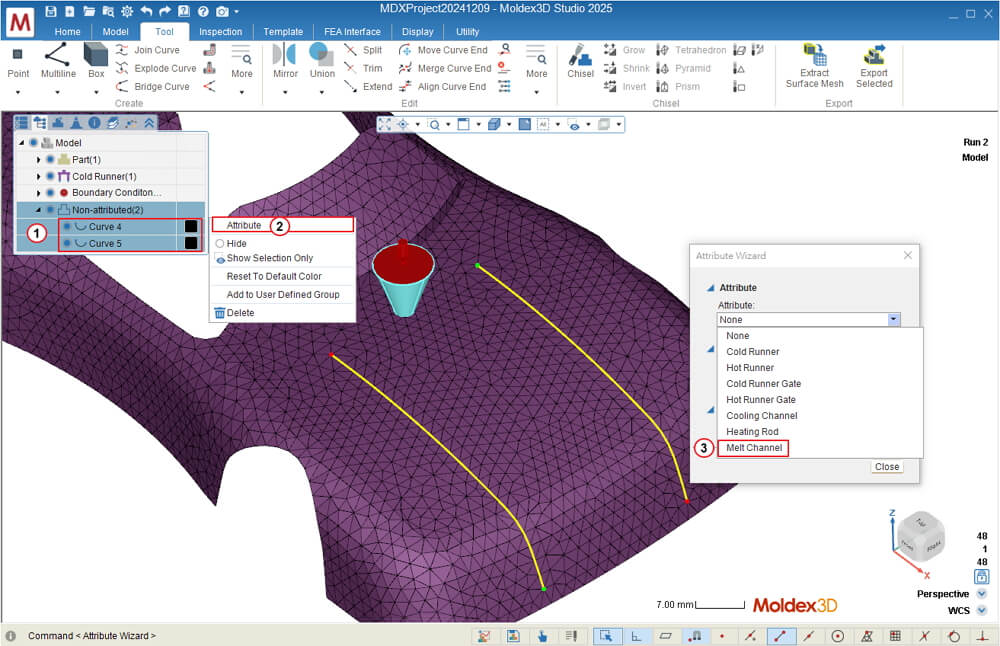This screenshot has height=646, width=1000.
Task: Select Cooling Channel from attribute list
Action: pyautogui.click(x=761, y=416)
